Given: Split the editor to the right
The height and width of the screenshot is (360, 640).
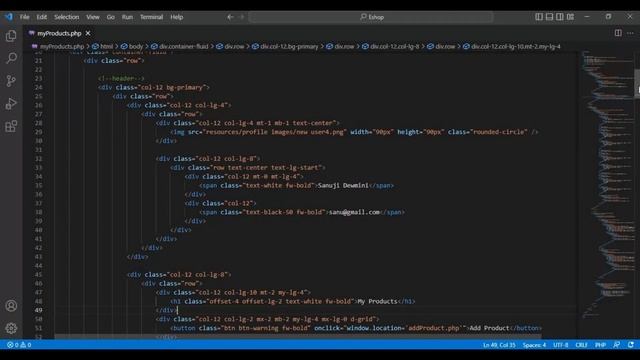Looking at the screenshot, I should tap(618, 33).
